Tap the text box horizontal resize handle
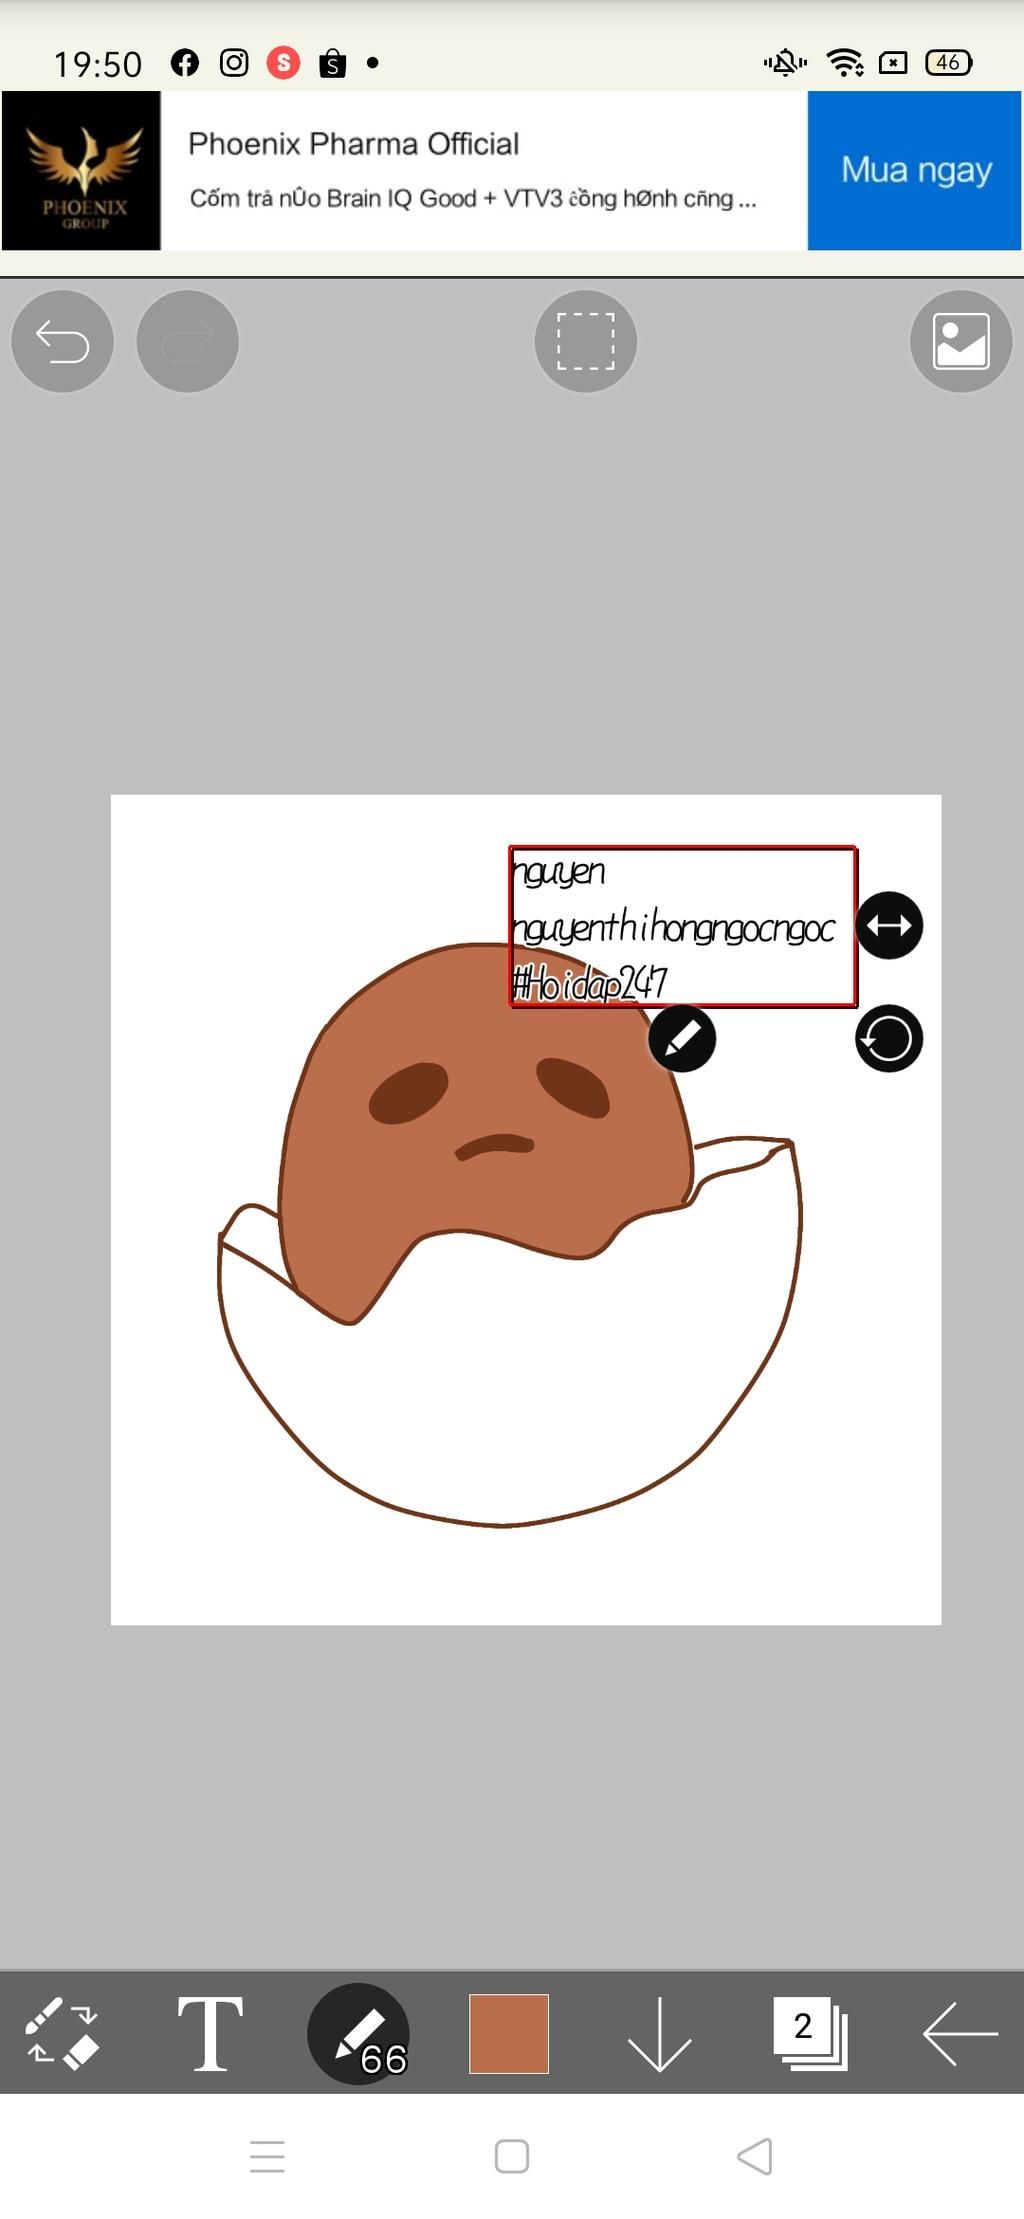This screenshot has height=2219, width=1024. [889, 925]
